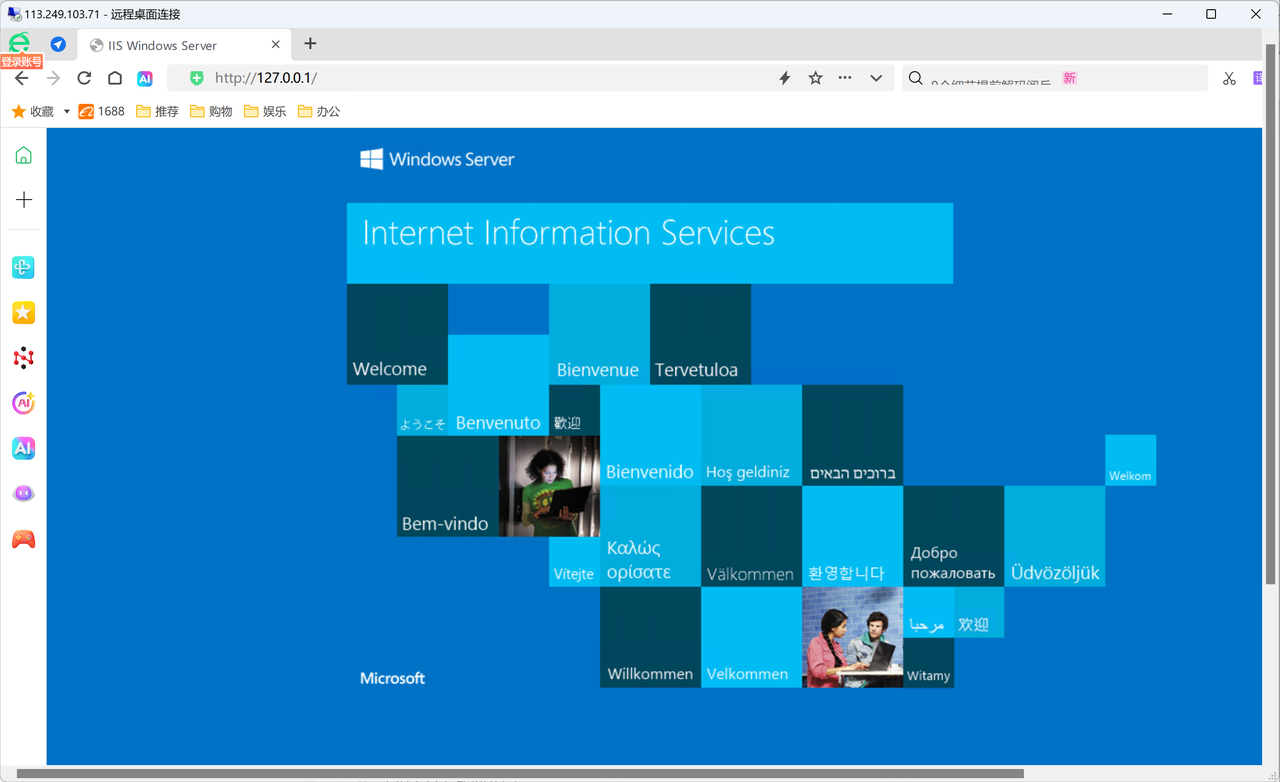Click the Welcome tile
This screenshot has width=1280, height=782.
[397, 334]
